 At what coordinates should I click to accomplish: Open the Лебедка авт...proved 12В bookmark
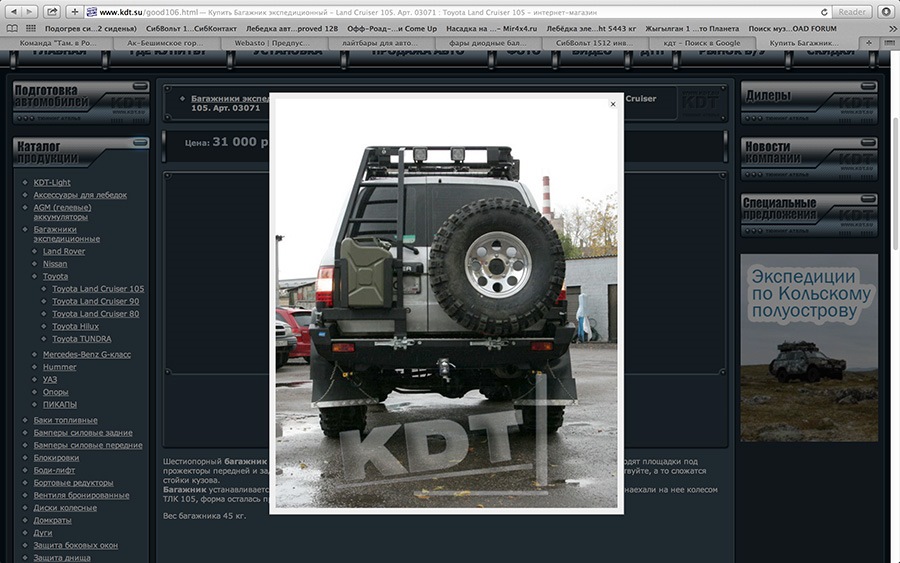click(x=292, y=29)
